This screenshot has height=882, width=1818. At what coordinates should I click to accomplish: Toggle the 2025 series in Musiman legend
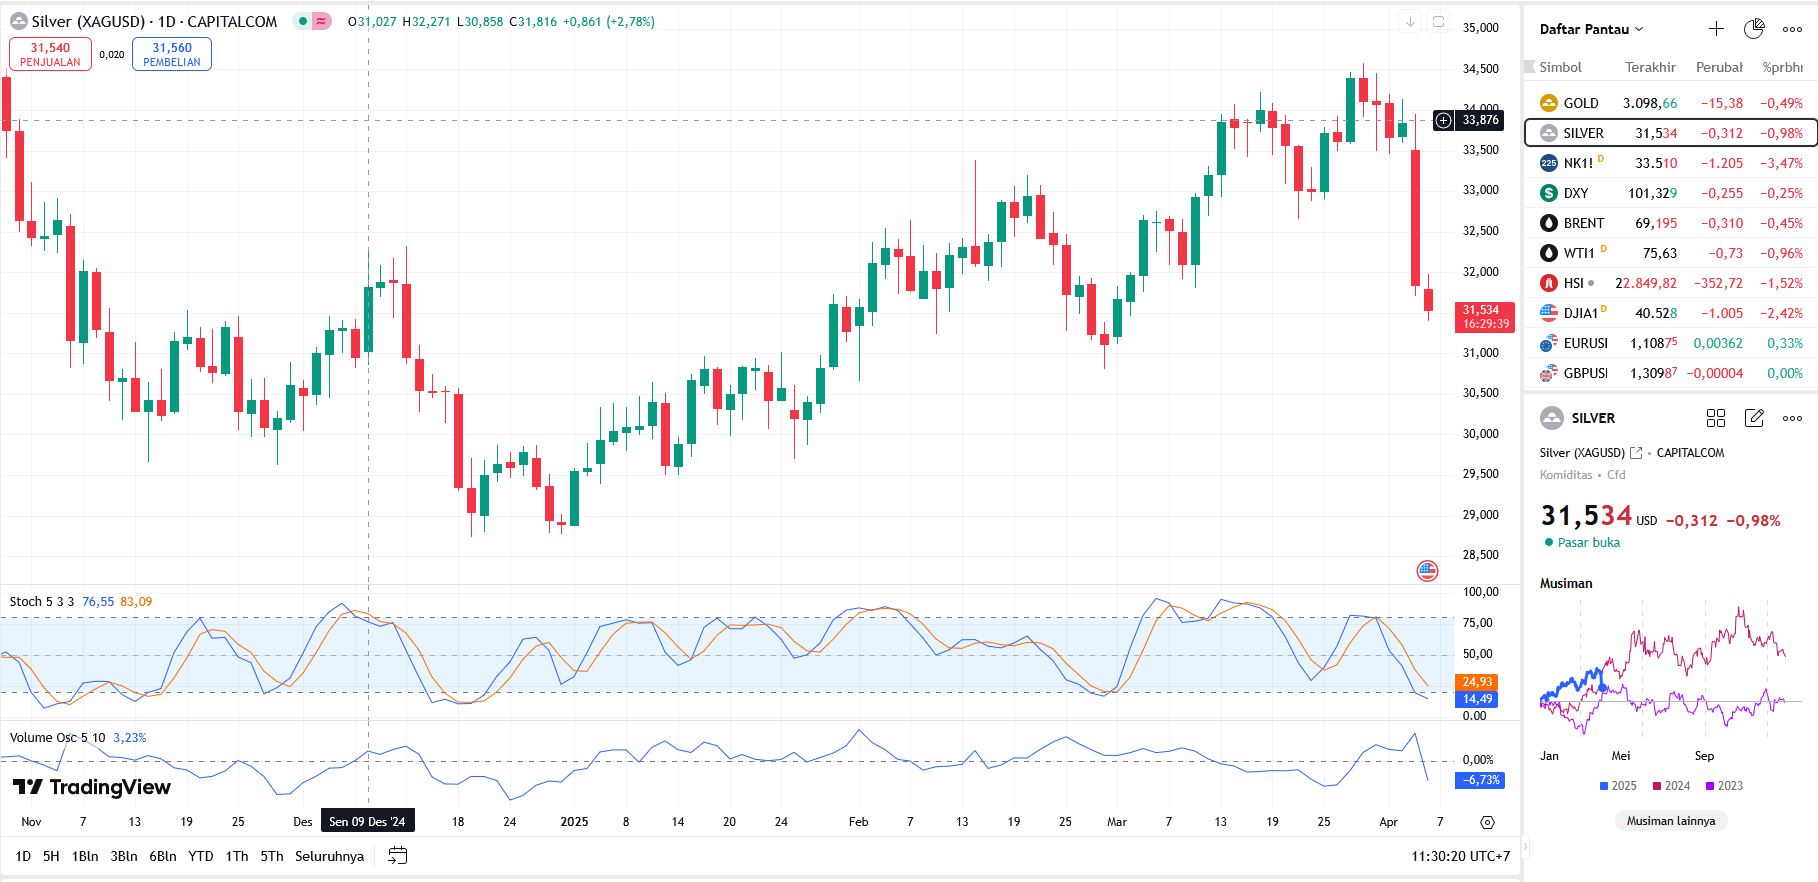click(x=1617, y=786)
